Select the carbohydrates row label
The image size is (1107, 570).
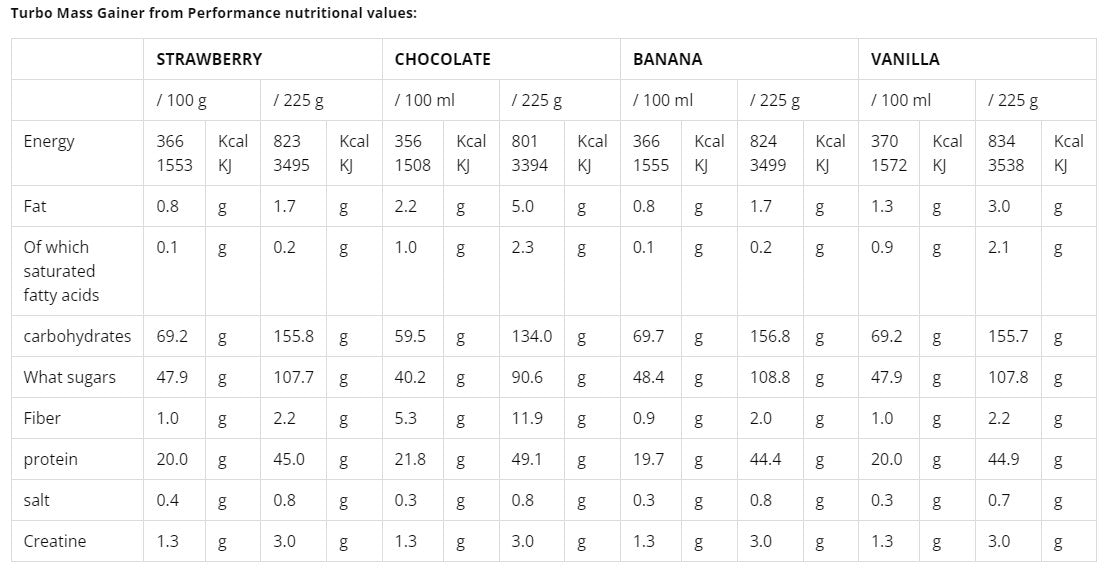(x=77, y=336)
